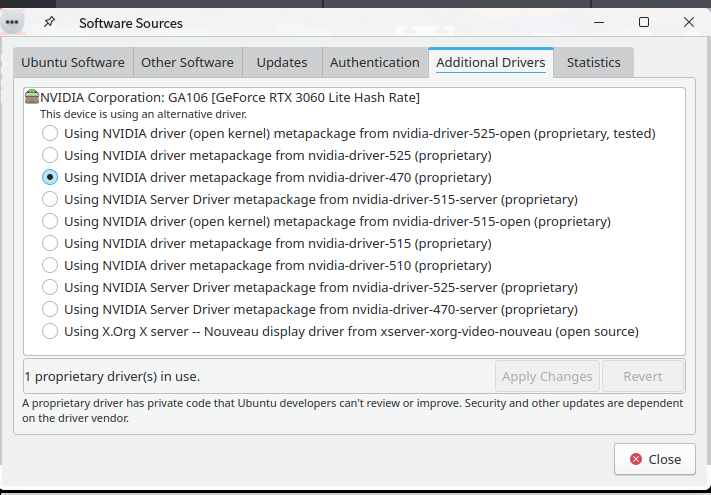The width and height of the screenshot is (711, 495).
Task: Select the Additional Drivers tab
Action: tap(491, 63)
